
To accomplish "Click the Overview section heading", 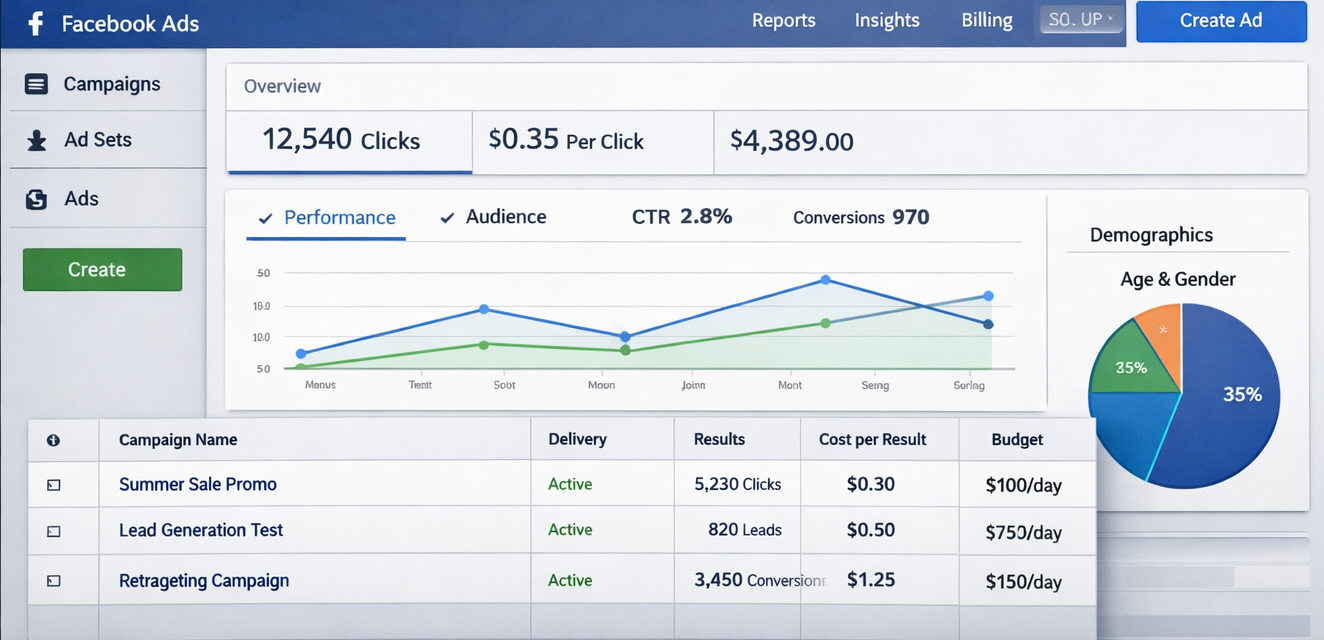I will point(283,86).
